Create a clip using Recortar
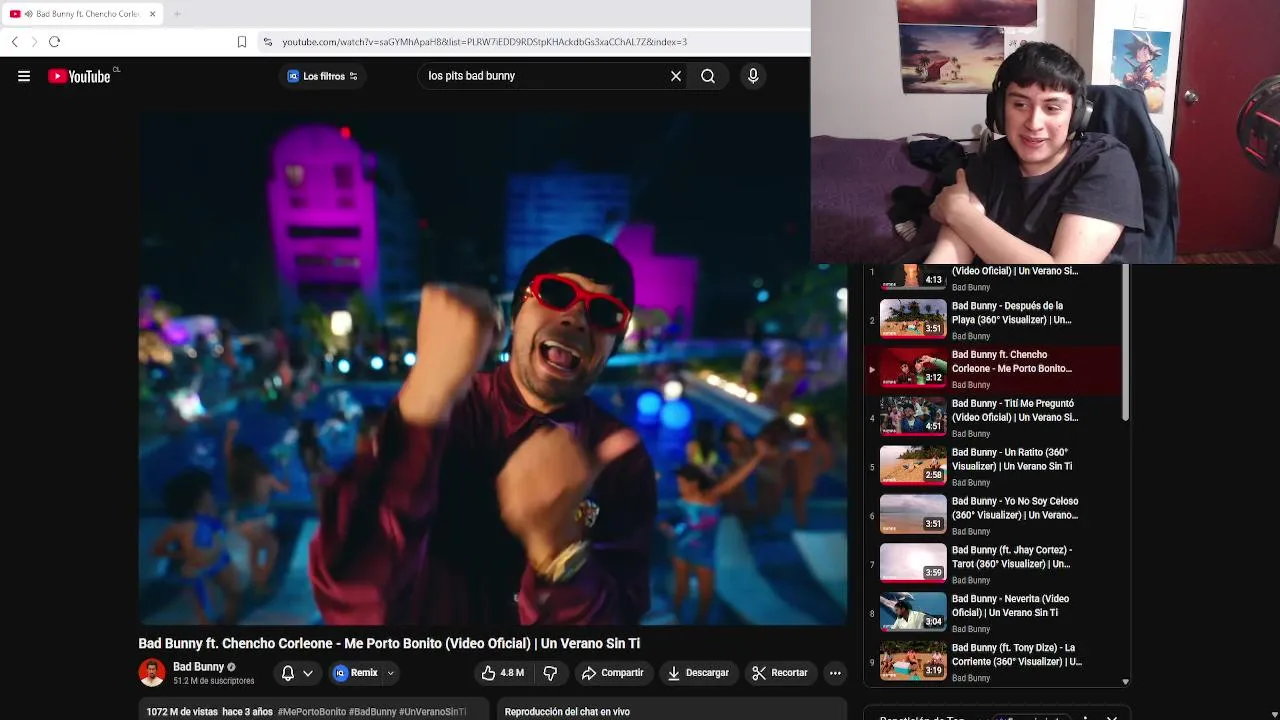Image resolution: width=1280 pixels, height=720 pixels. point(780,673)
